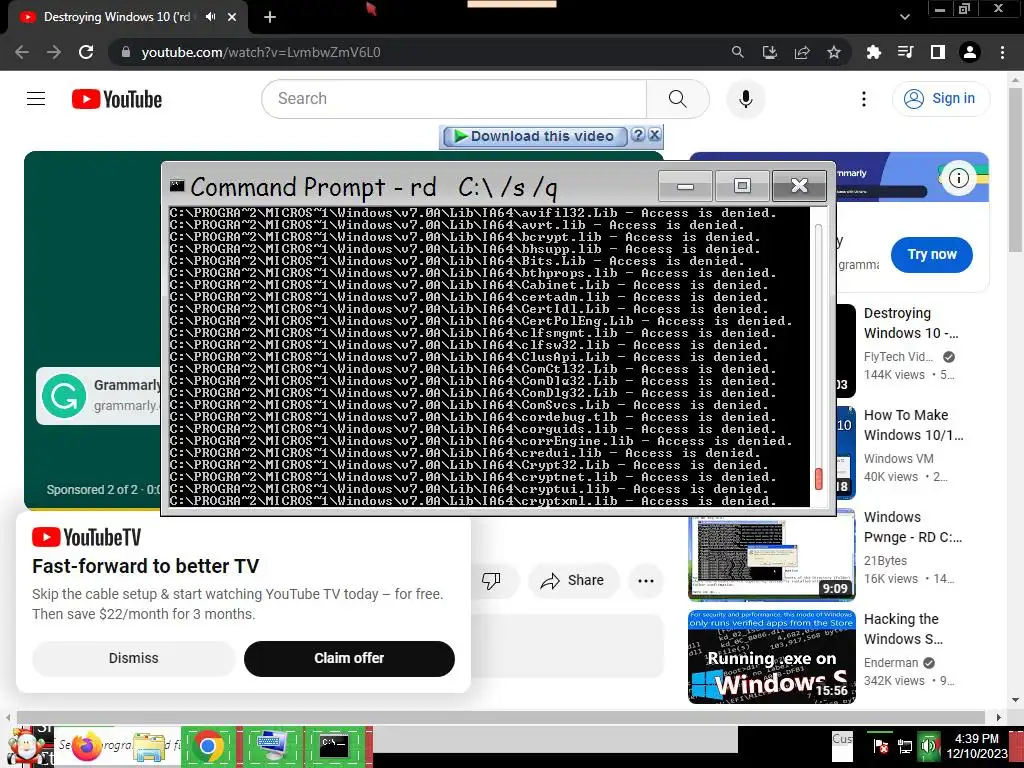Click the FlyTech Vid... channel name
This screenshot has height=768, width=1024.
coord(898,357)
